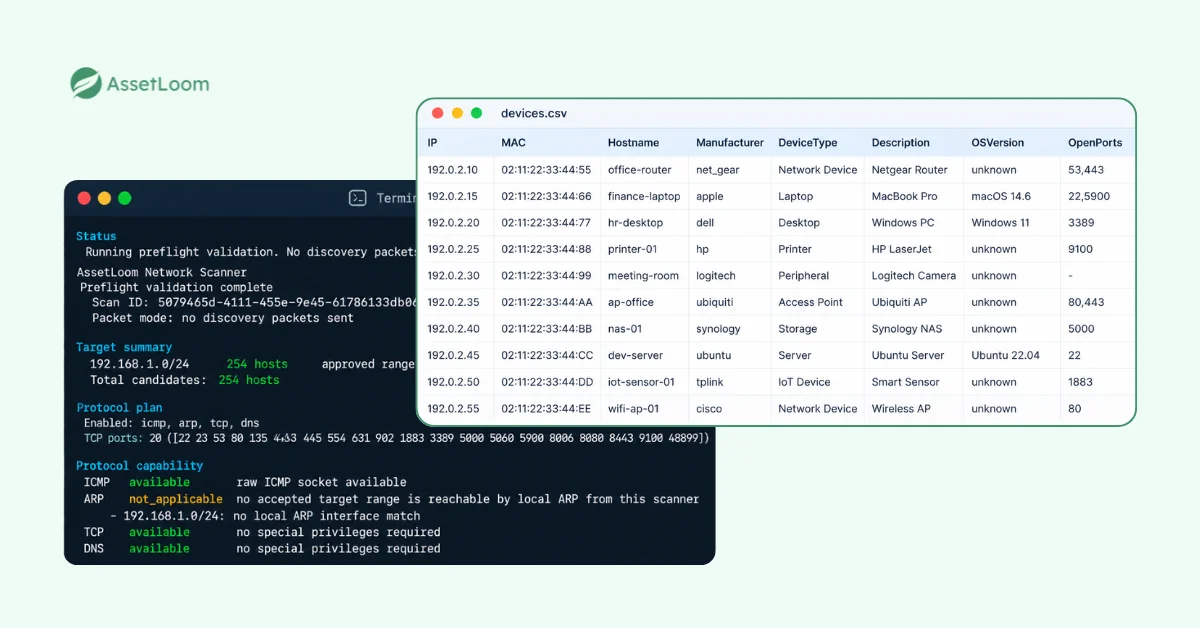Select hostname iot-sensor-01
The height and width of the screenshot is (628, 1200).
(641, 382)
